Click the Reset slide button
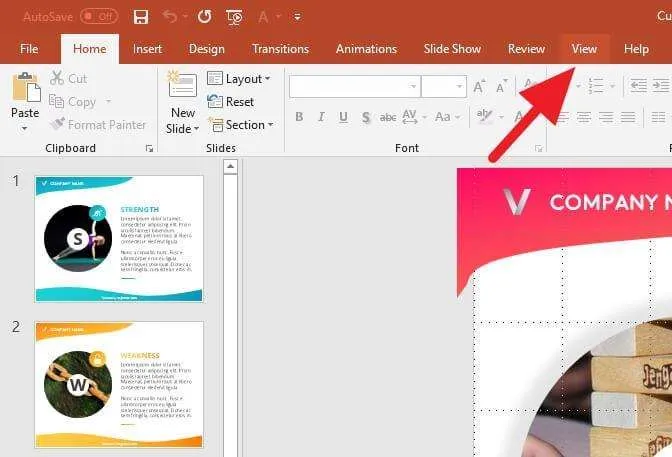 click(x=231, y=102)
